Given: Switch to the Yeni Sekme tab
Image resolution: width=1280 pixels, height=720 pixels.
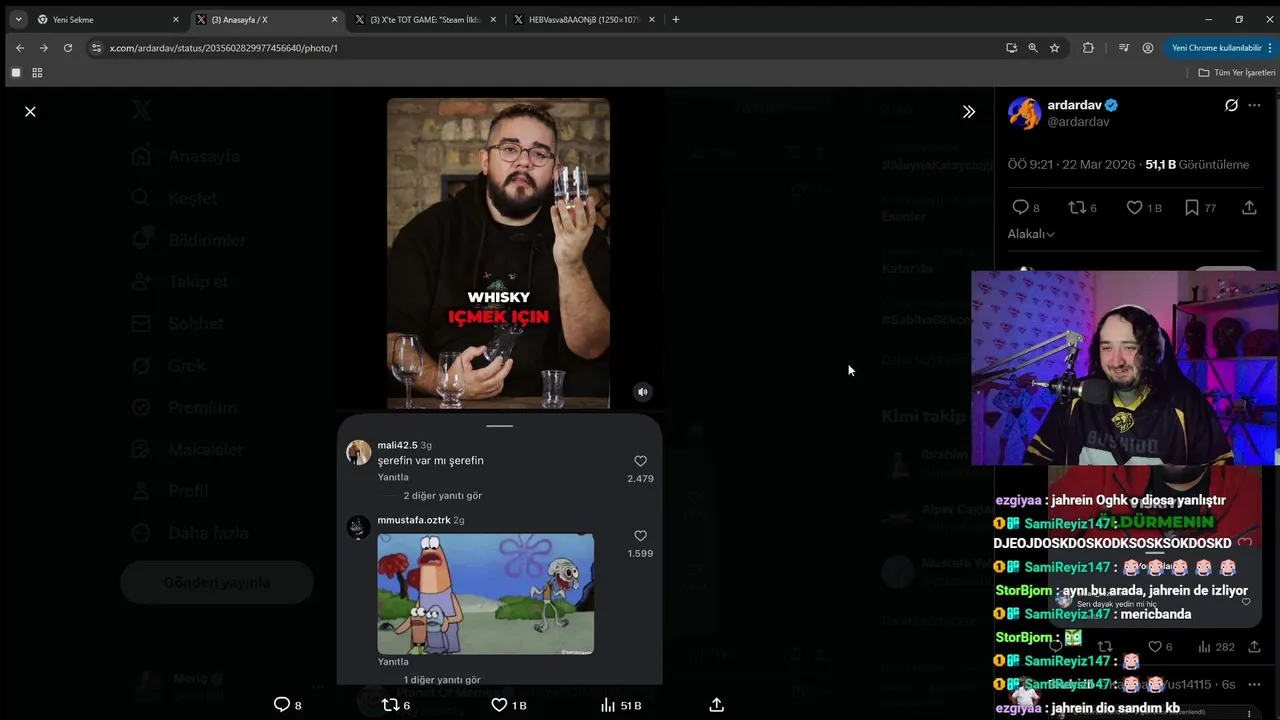Looking at the screenshot, I should tap(108, 19).
